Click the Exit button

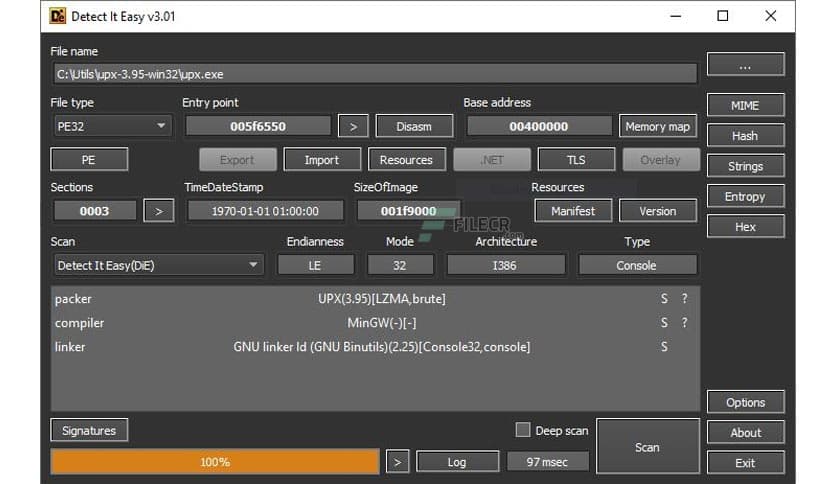click(x=745, y=463)
